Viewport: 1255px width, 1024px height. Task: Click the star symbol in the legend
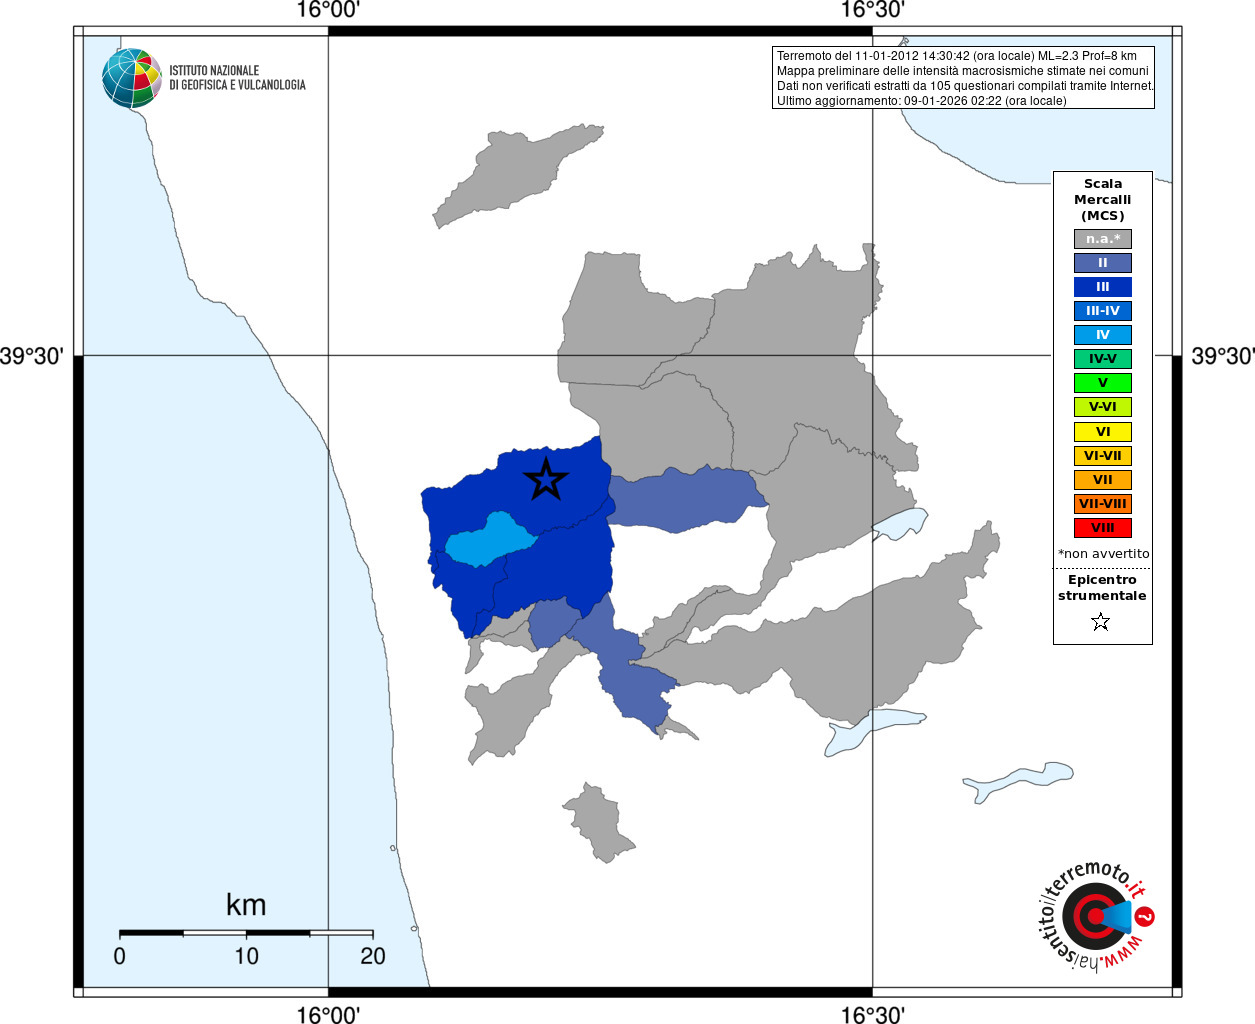[1101, 622]
